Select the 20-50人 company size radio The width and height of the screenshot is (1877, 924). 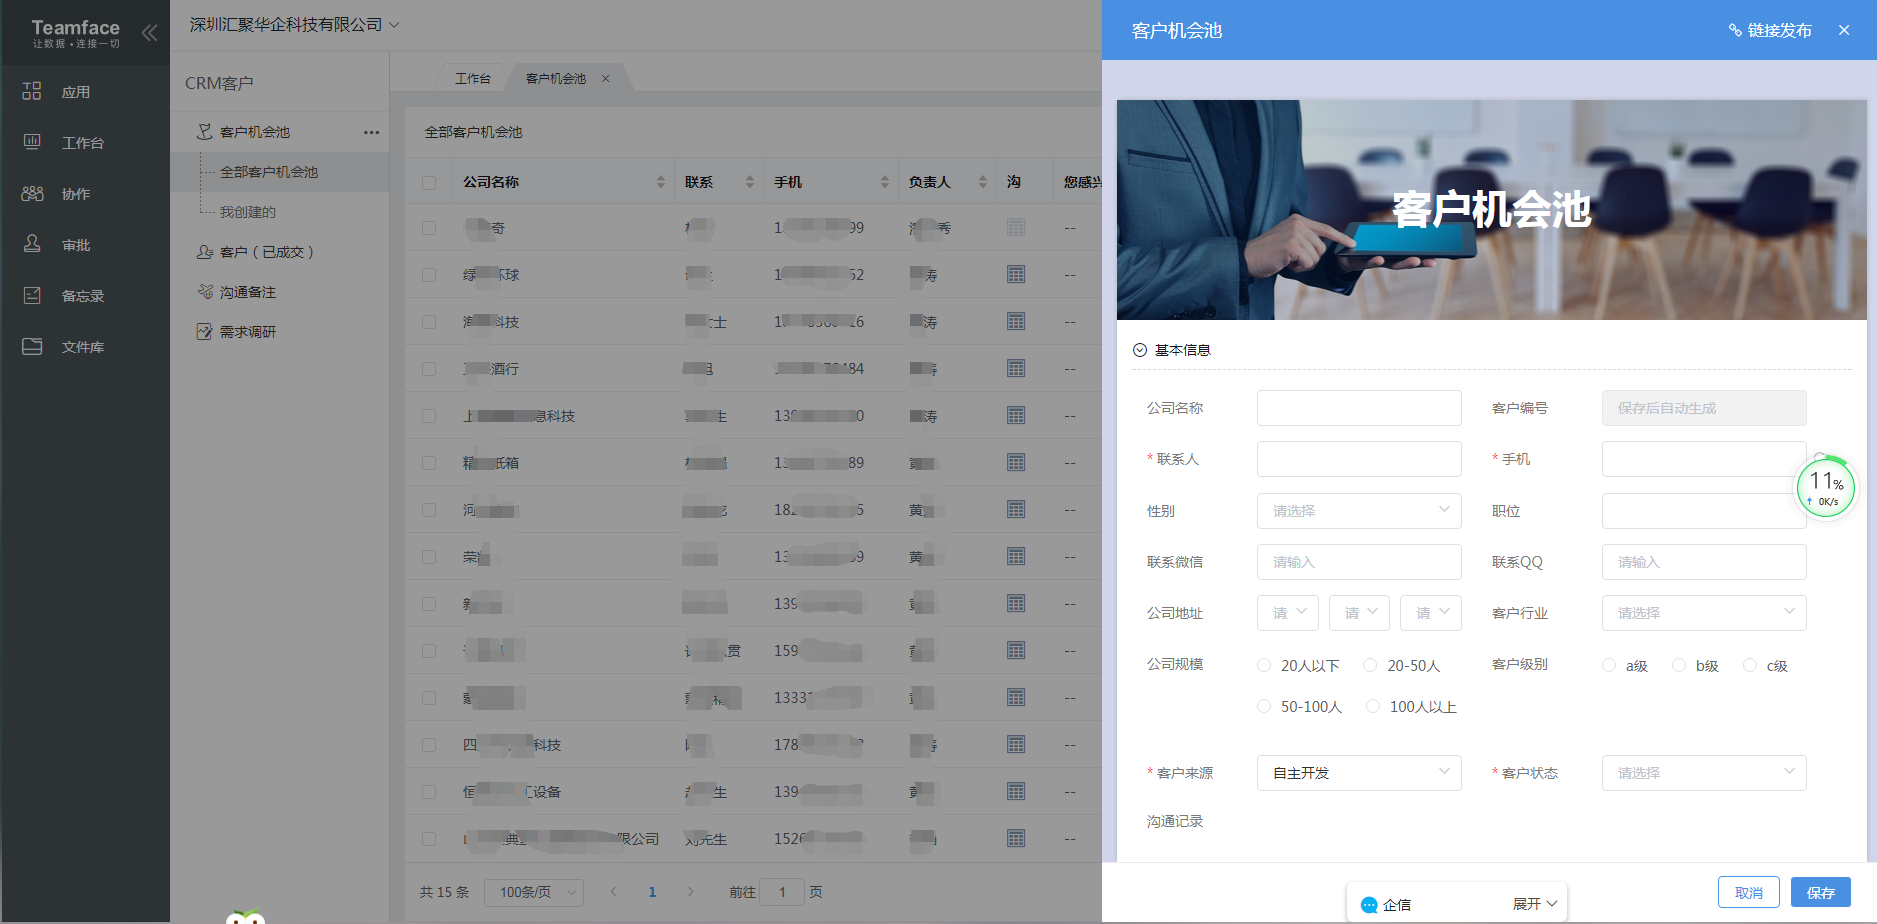(x=1370, y=665)
